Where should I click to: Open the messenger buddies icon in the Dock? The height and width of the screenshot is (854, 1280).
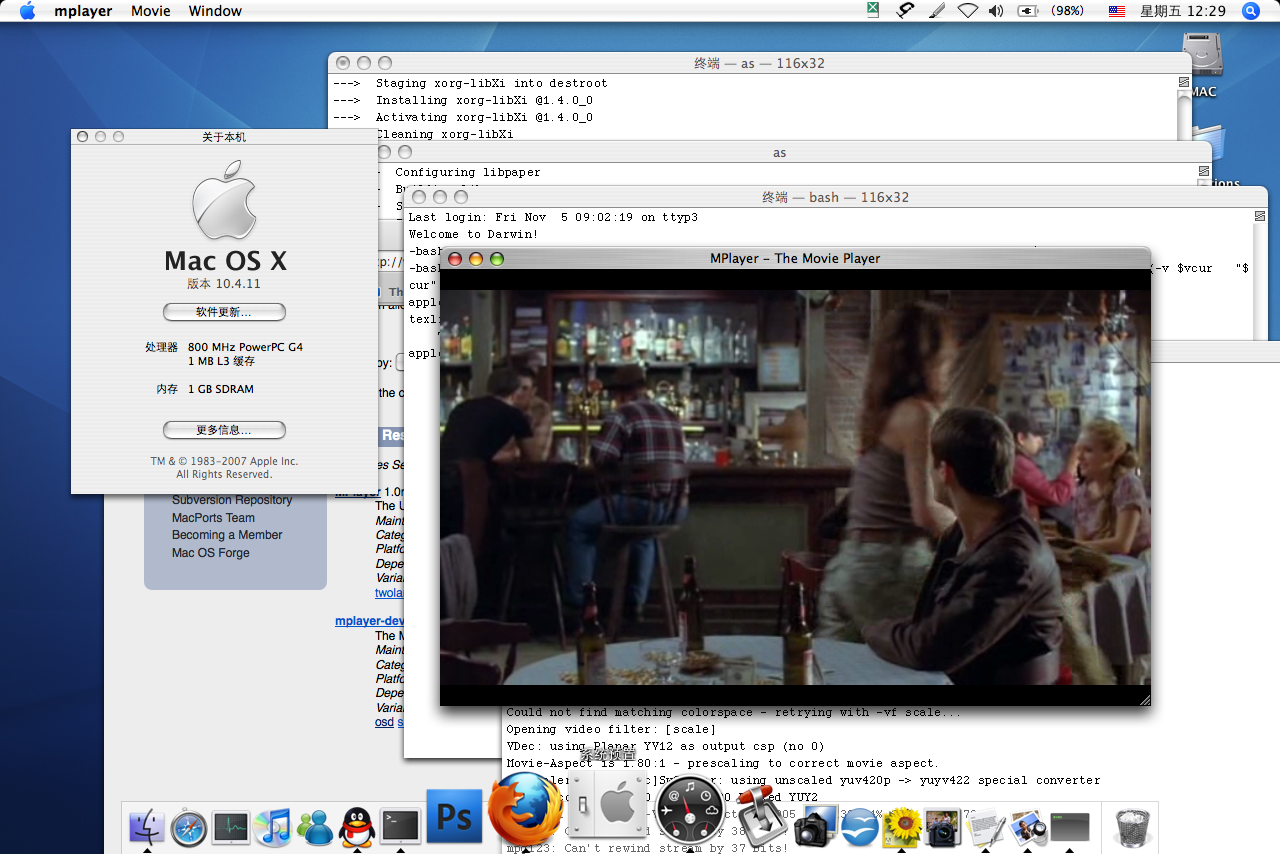pos(315,827)
